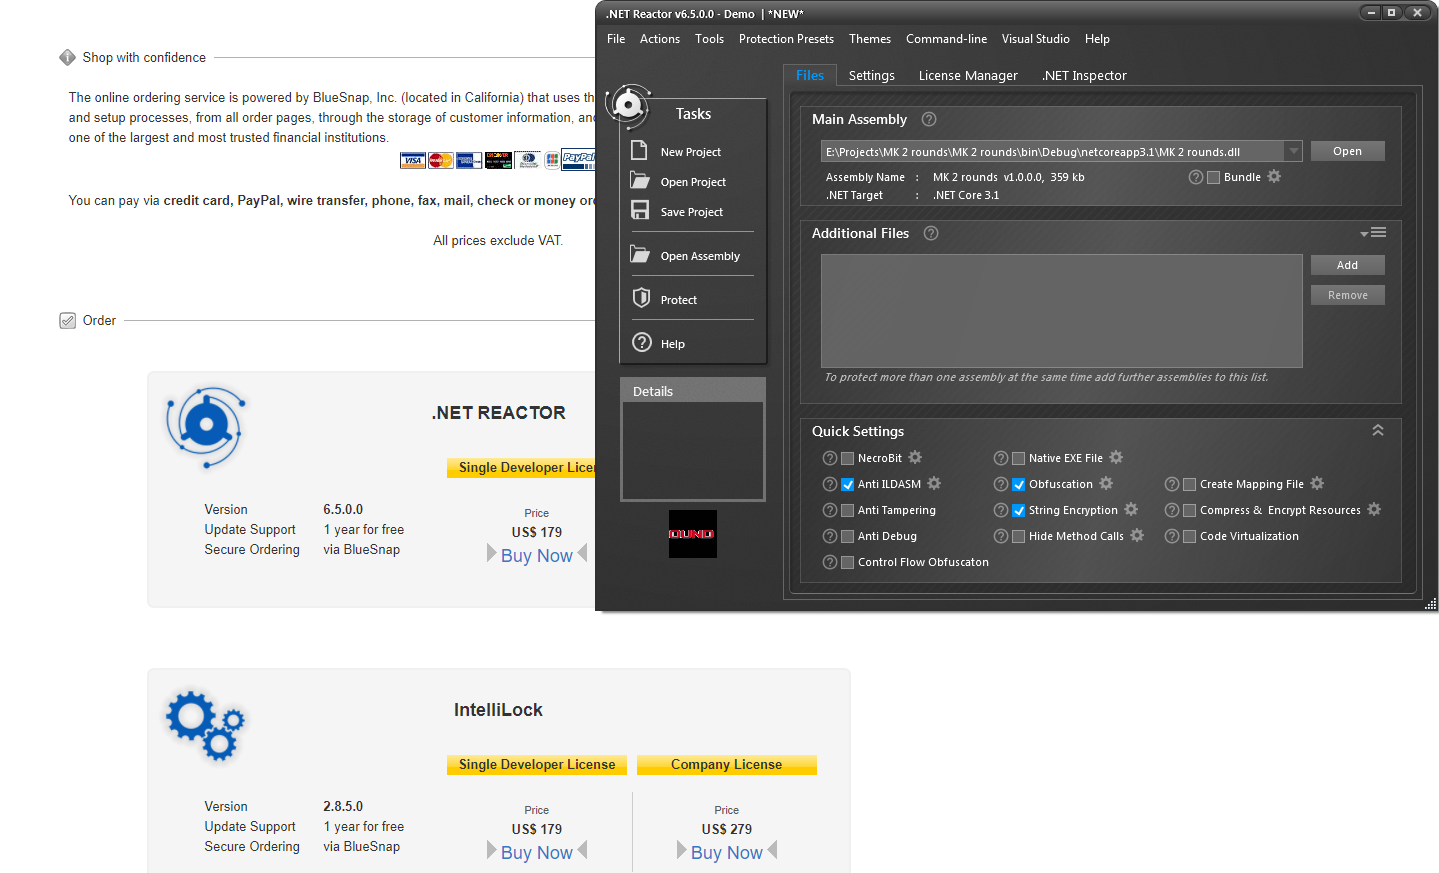This screenshot has width=1439, height=873.
Task: Open the Visual Studio menu
Action: [x=1036, y=39]
